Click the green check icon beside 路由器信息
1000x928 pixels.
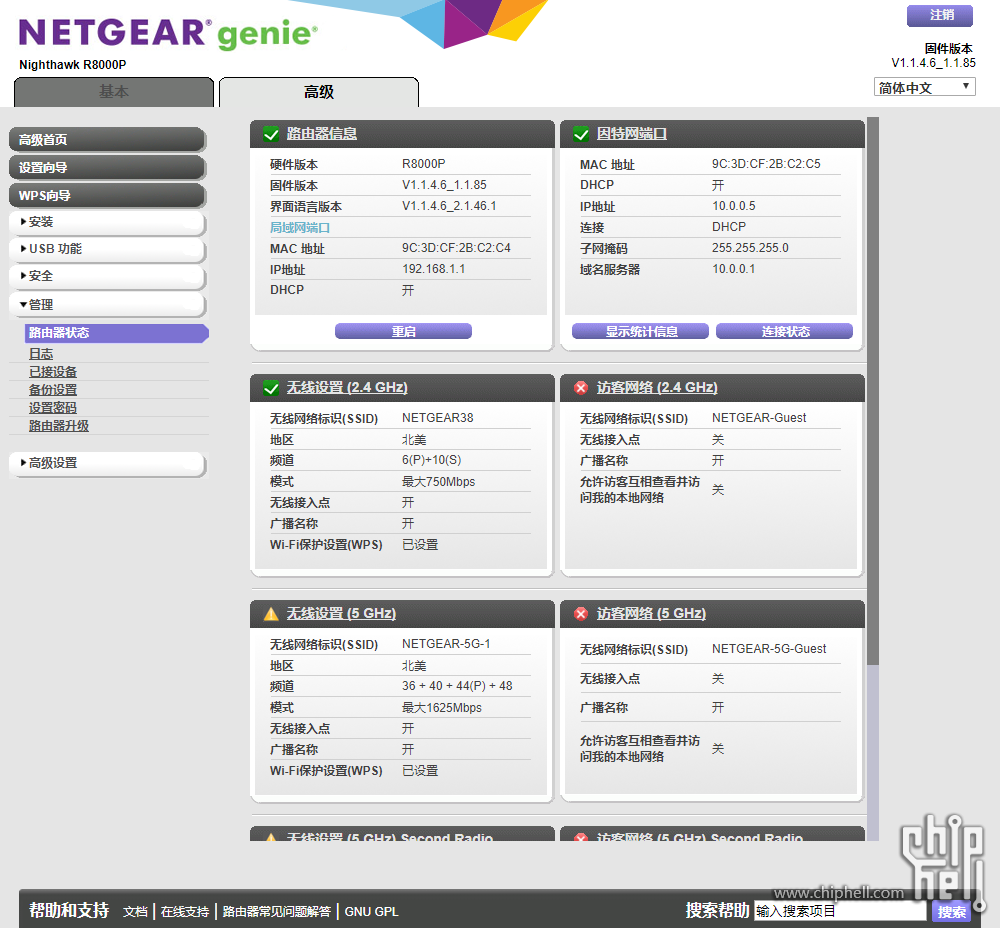point(271,134)
